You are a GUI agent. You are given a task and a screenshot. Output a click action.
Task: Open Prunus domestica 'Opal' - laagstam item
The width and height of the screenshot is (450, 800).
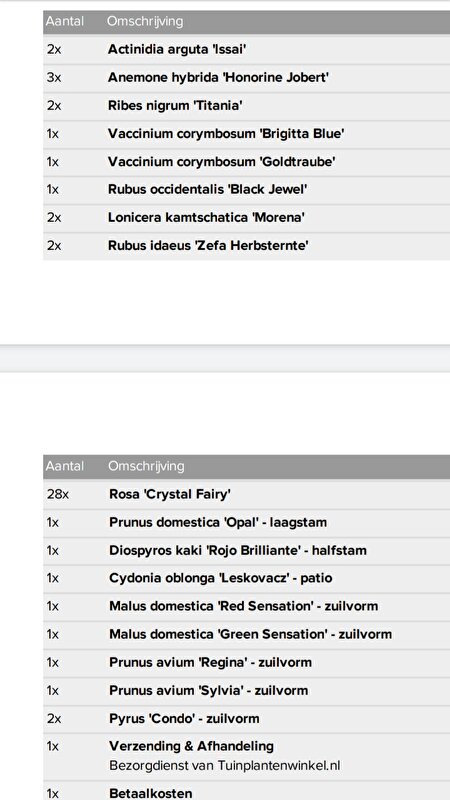point(218,522)
